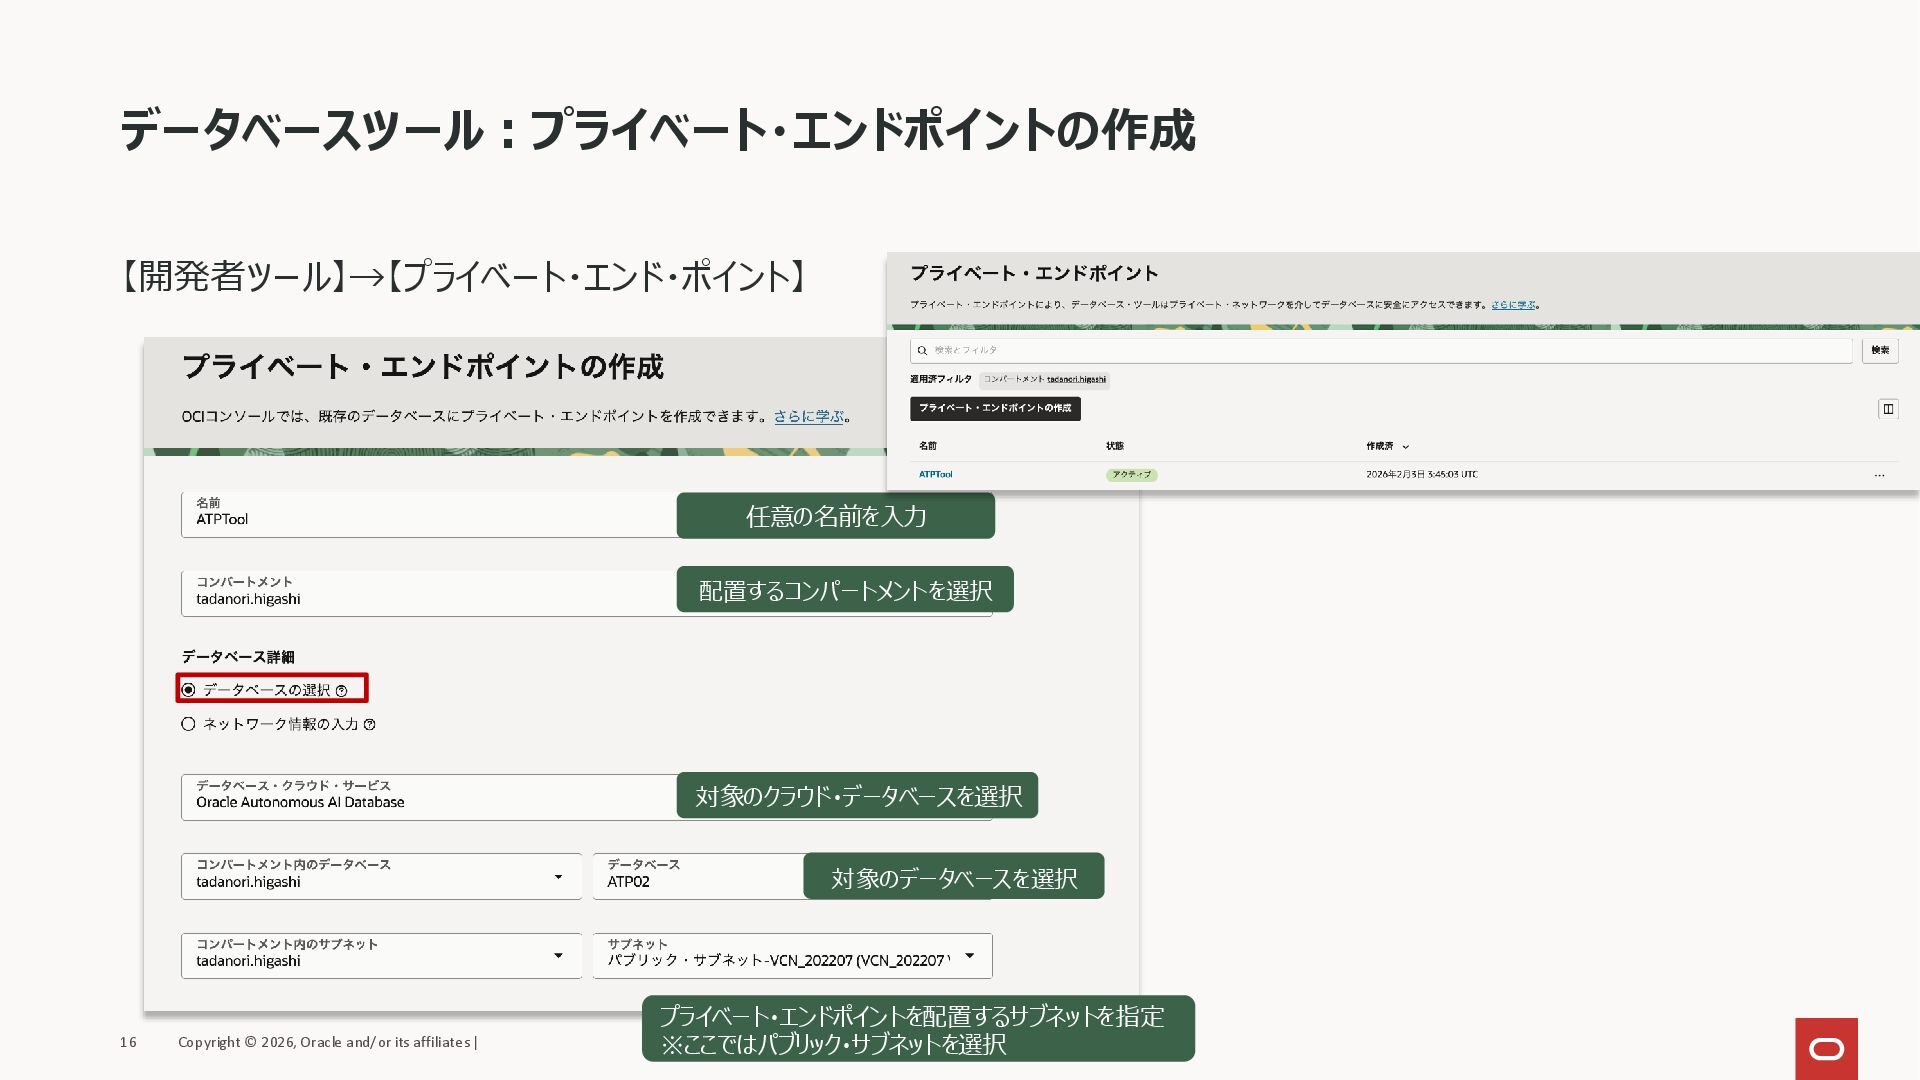Expand コンパートメント内のサブネット dropdown

pos(558,956)
